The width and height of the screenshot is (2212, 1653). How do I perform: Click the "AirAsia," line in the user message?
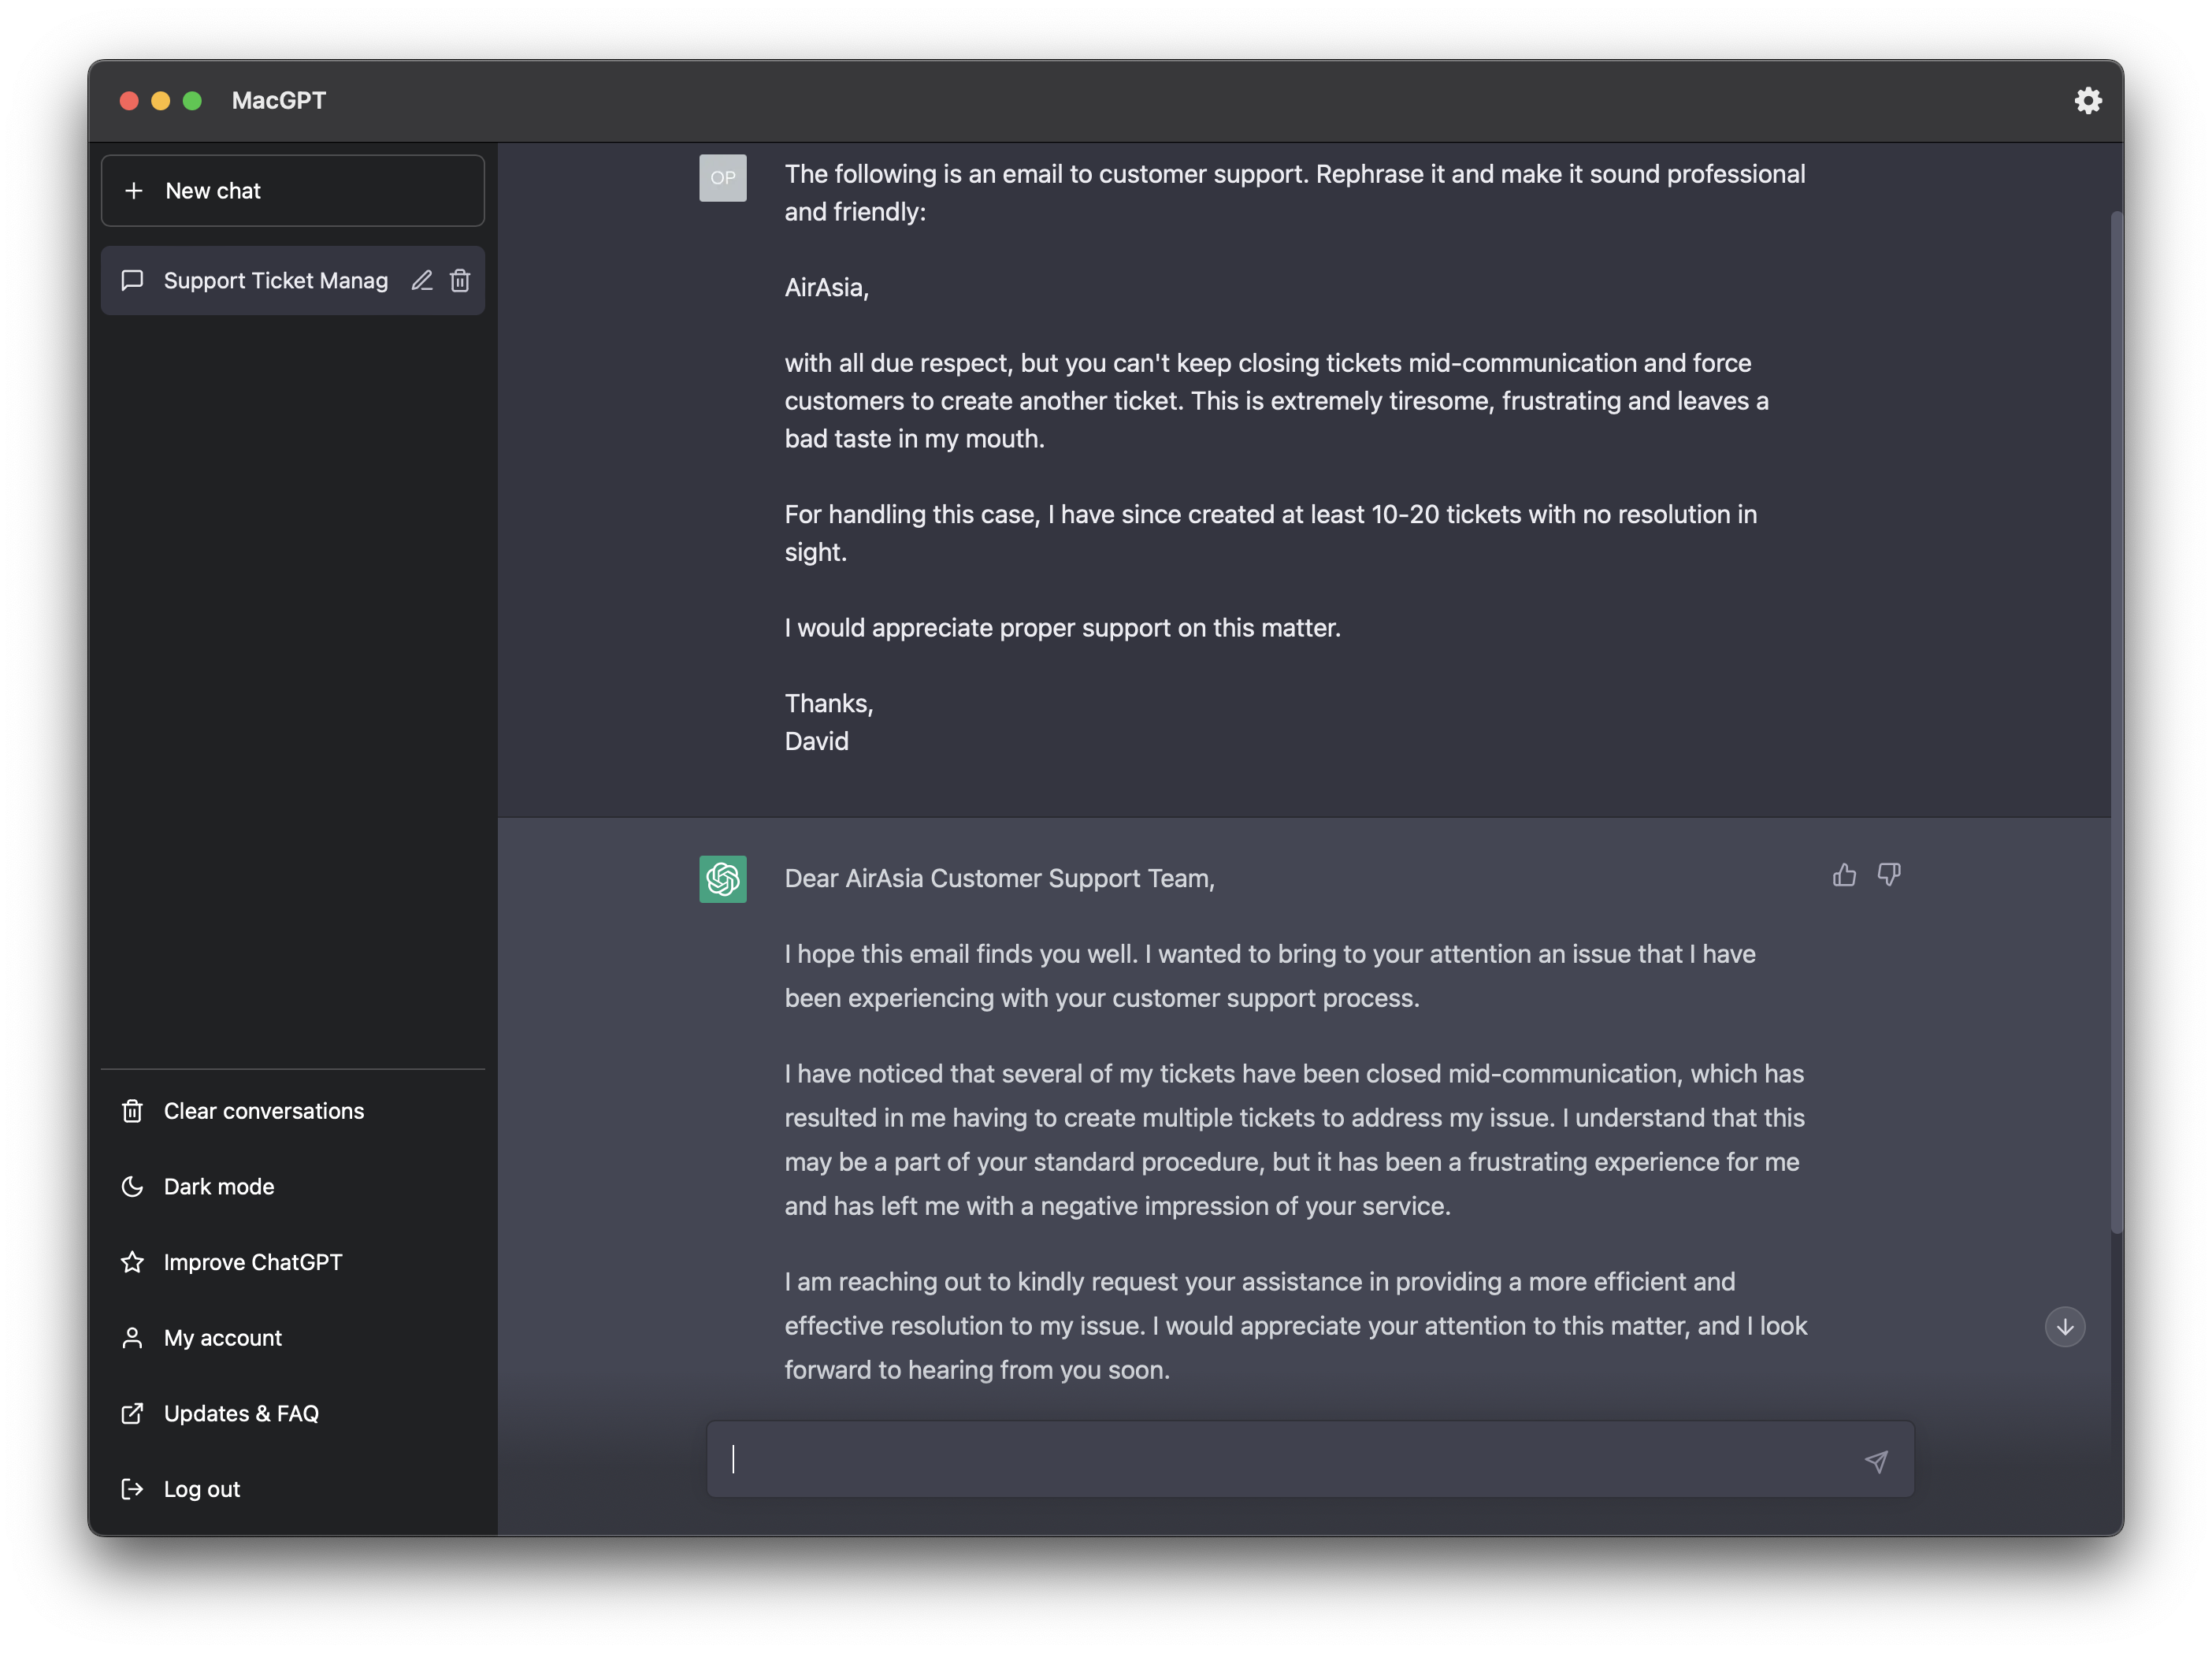coord(826,288)
